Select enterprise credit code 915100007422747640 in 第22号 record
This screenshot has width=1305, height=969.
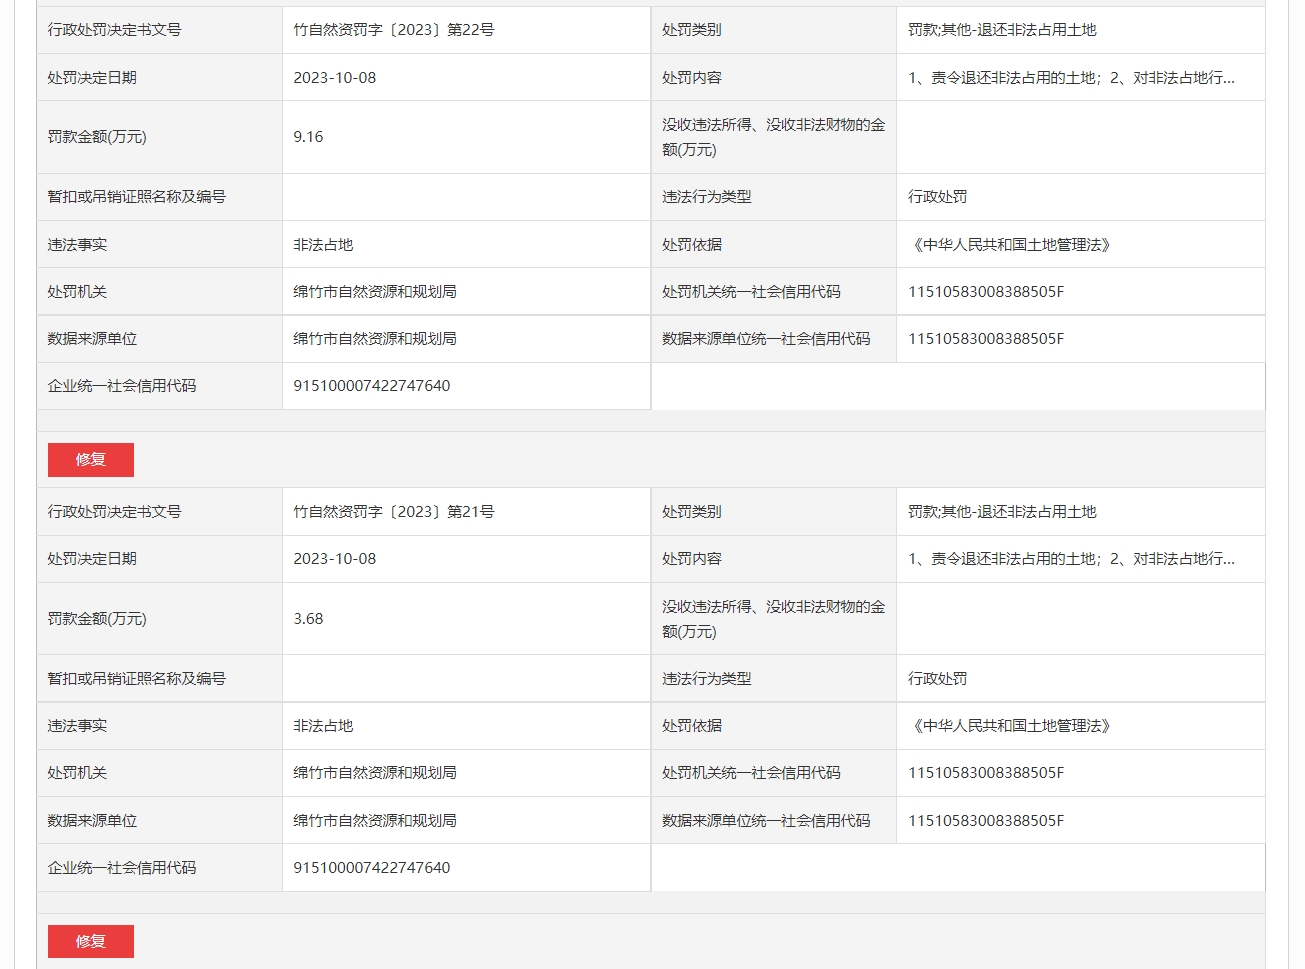pos(371,386)
